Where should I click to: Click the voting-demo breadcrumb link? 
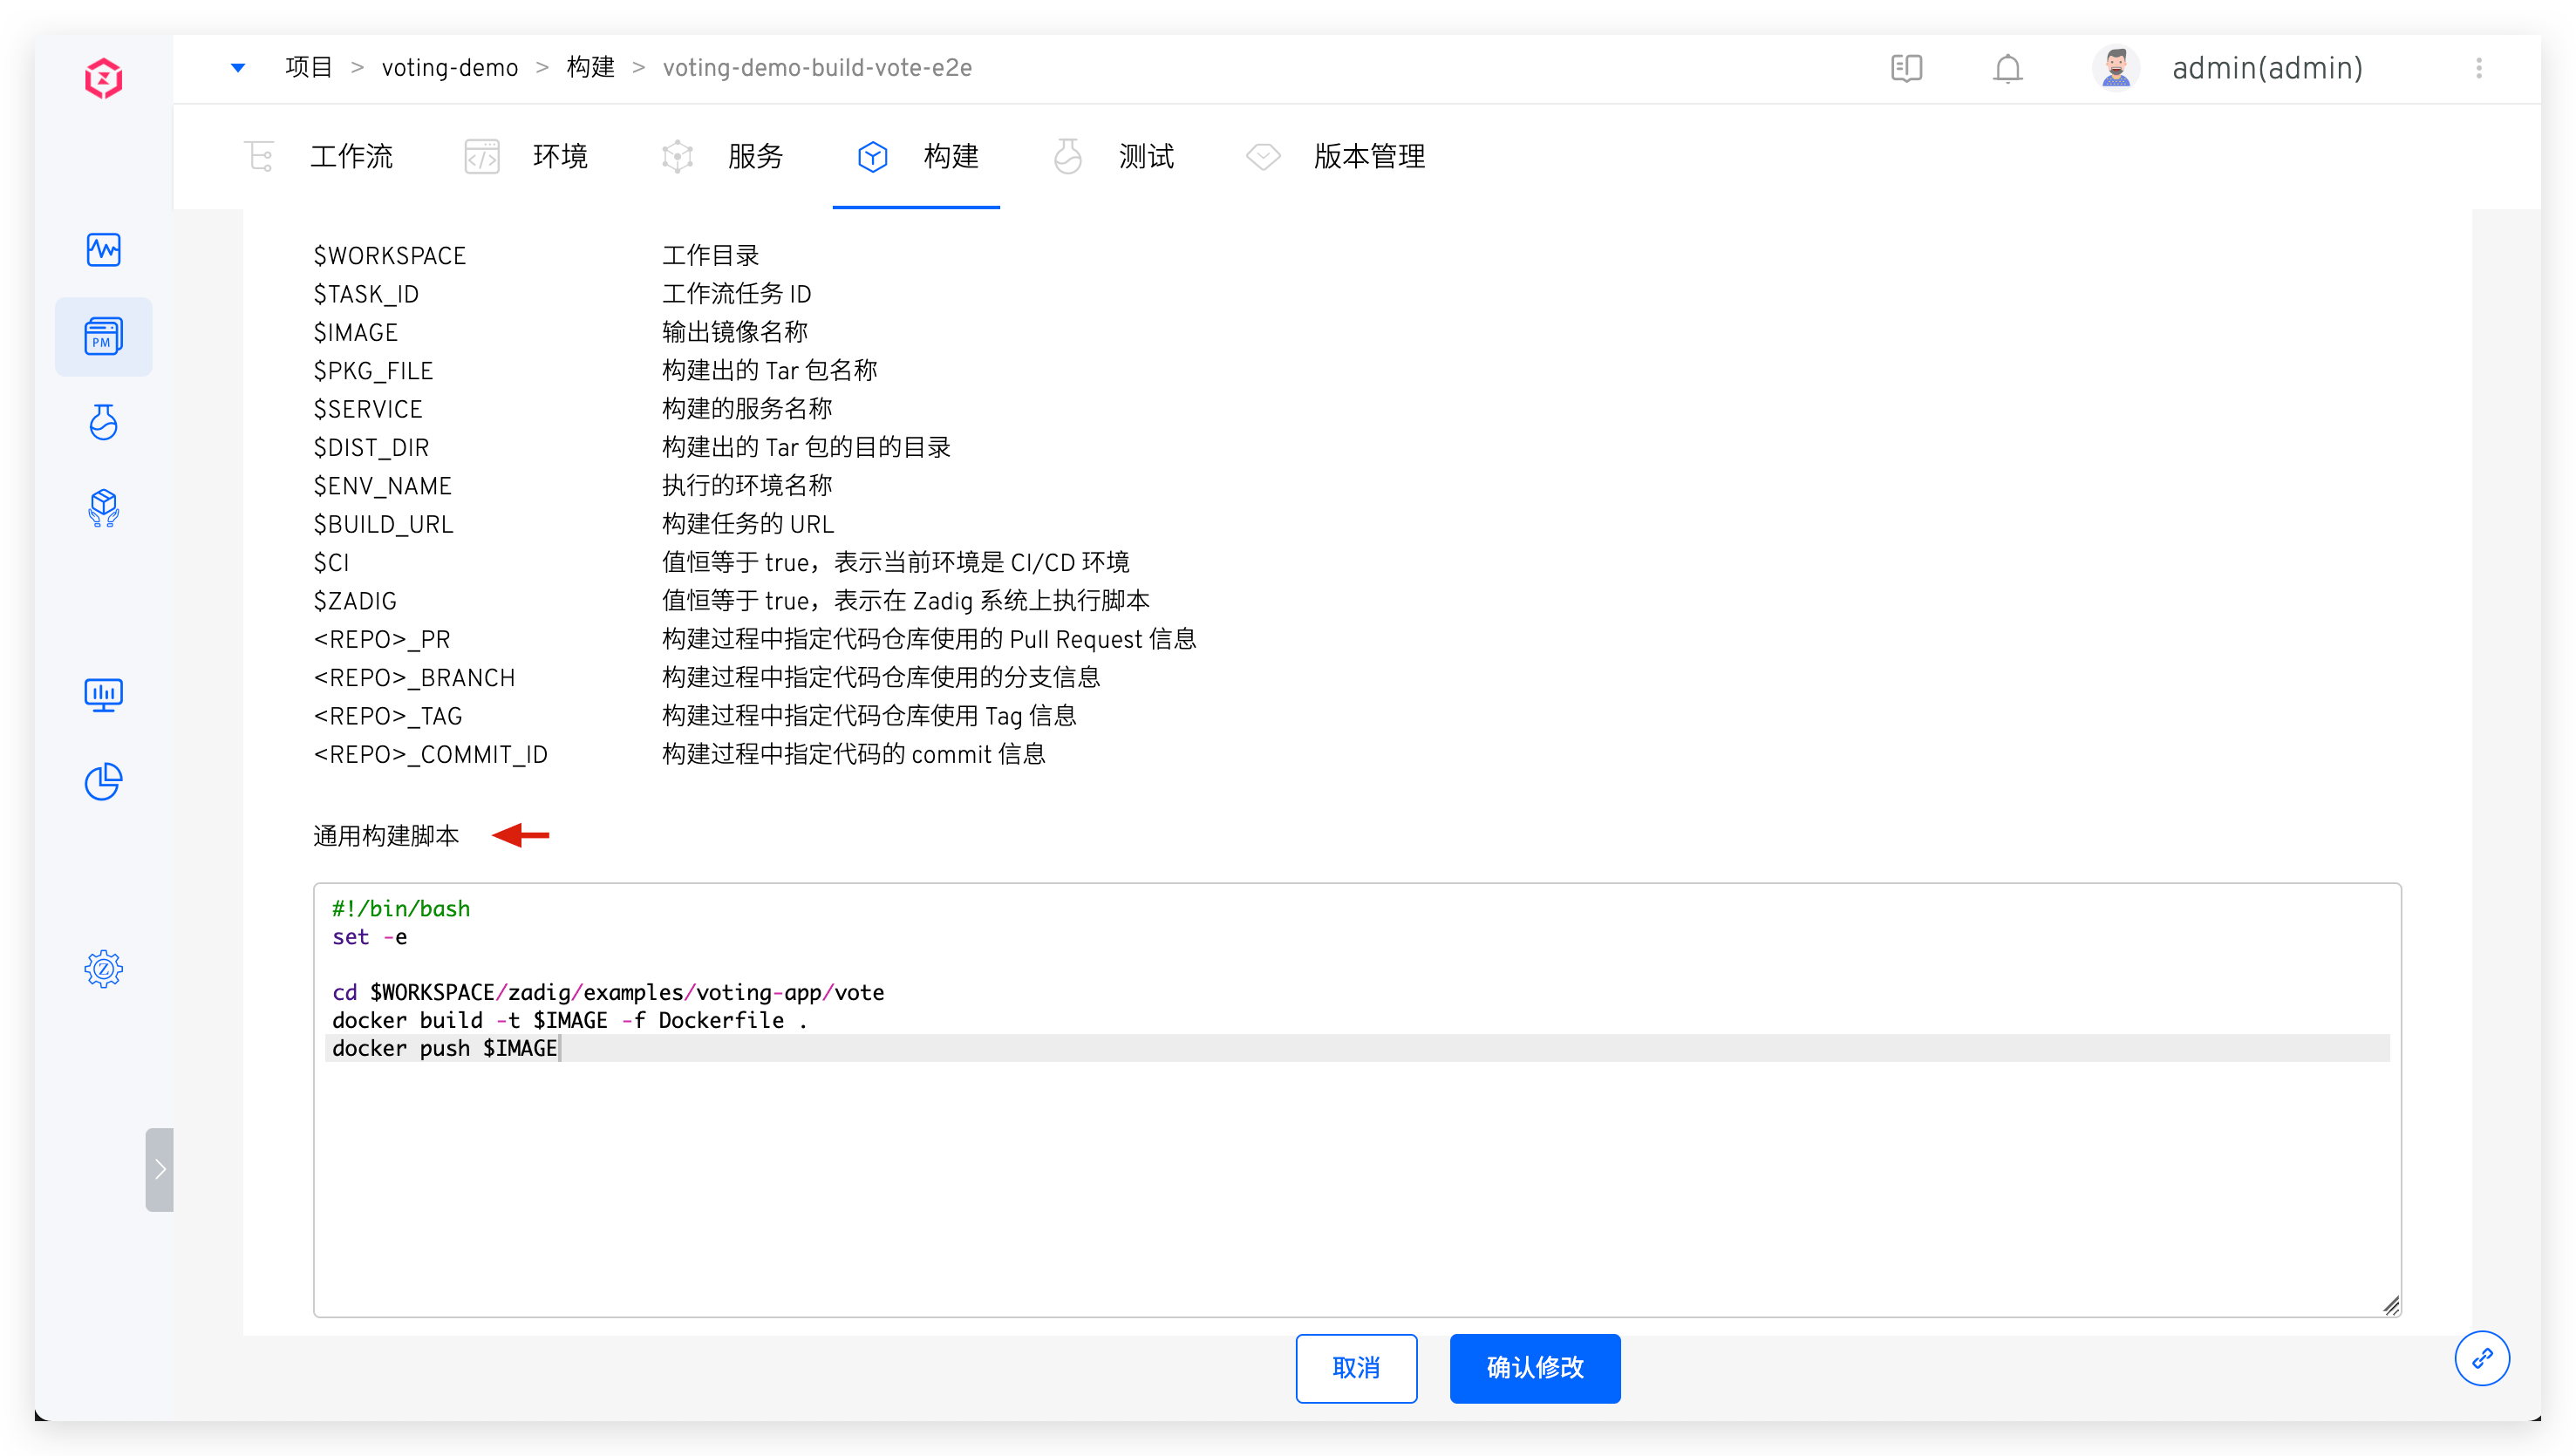click(x=450, y=68)
